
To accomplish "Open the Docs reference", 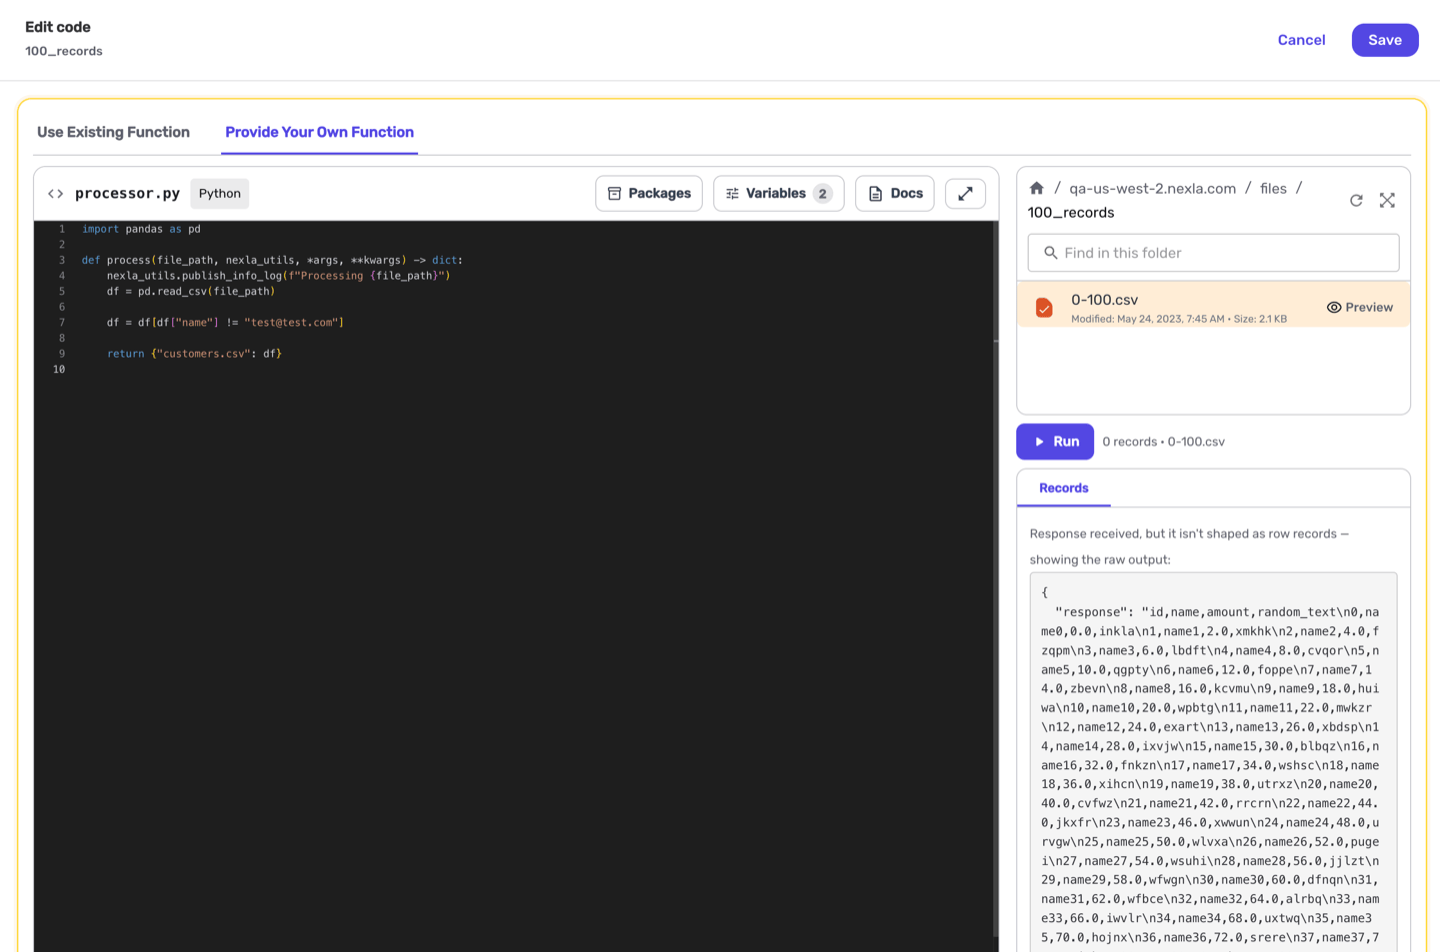I will click(895, 193).
